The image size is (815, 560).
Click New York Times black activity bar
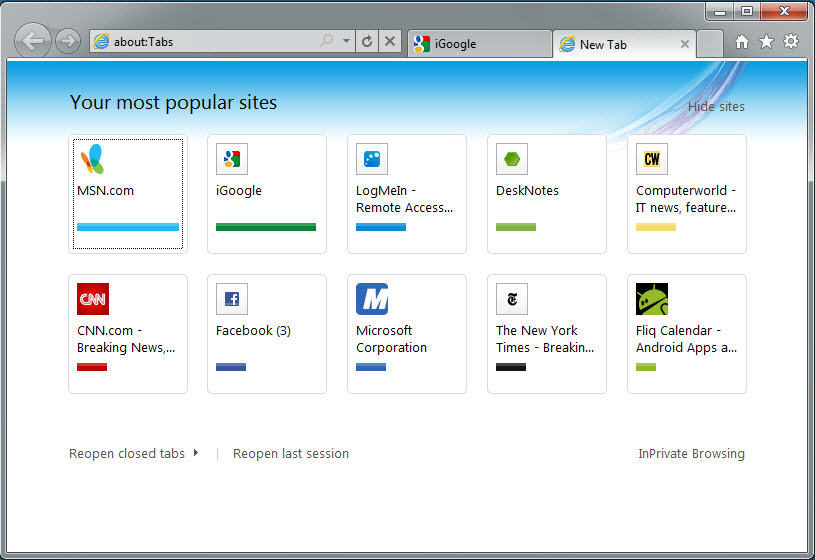pyautogui.click(x=511, y=367)
